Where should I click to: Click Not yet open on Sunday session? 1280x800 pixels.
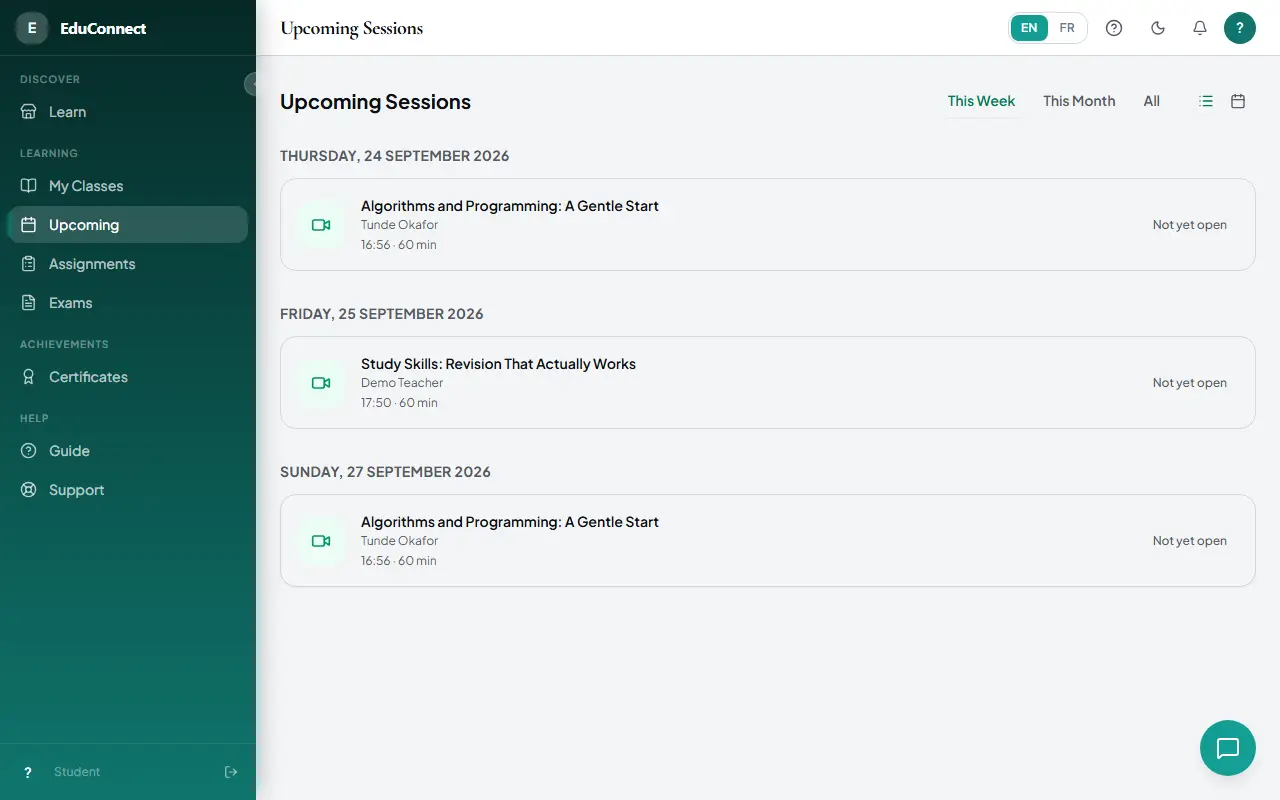pyautogui.click(x=1190, y=541)
